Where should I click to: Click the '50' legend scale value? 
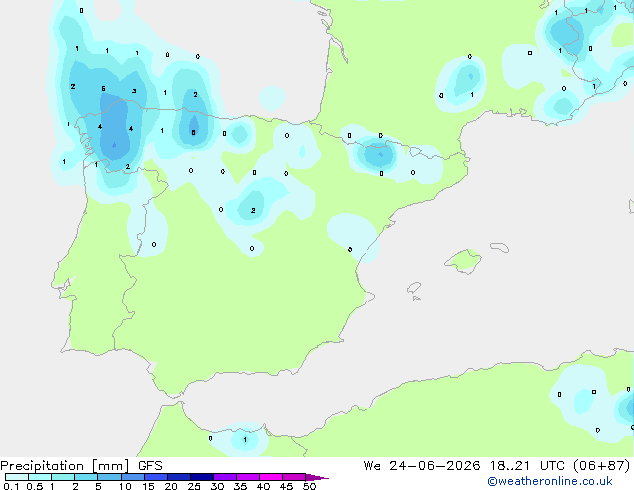[x=309, y=486]
